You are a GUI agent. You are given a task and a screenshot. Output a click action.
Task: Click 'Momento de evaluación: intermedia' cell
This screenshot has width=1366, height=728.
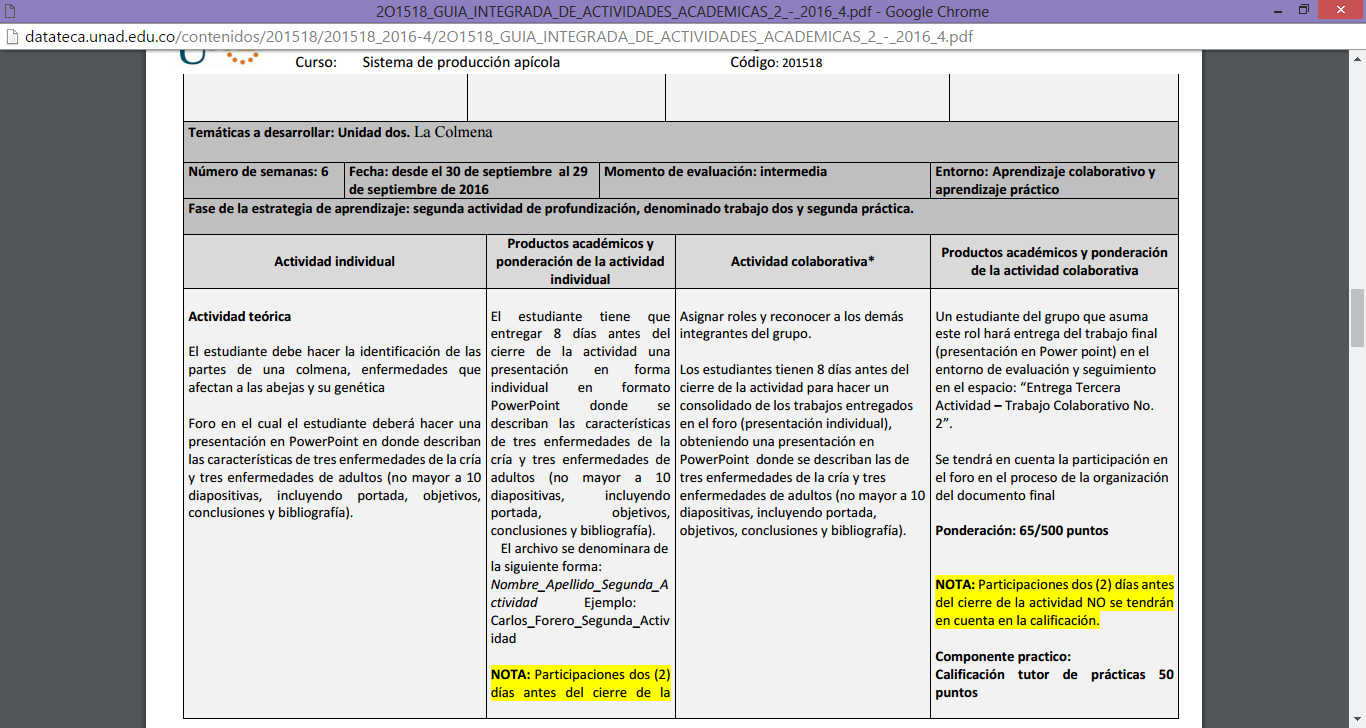pos(765,180)
